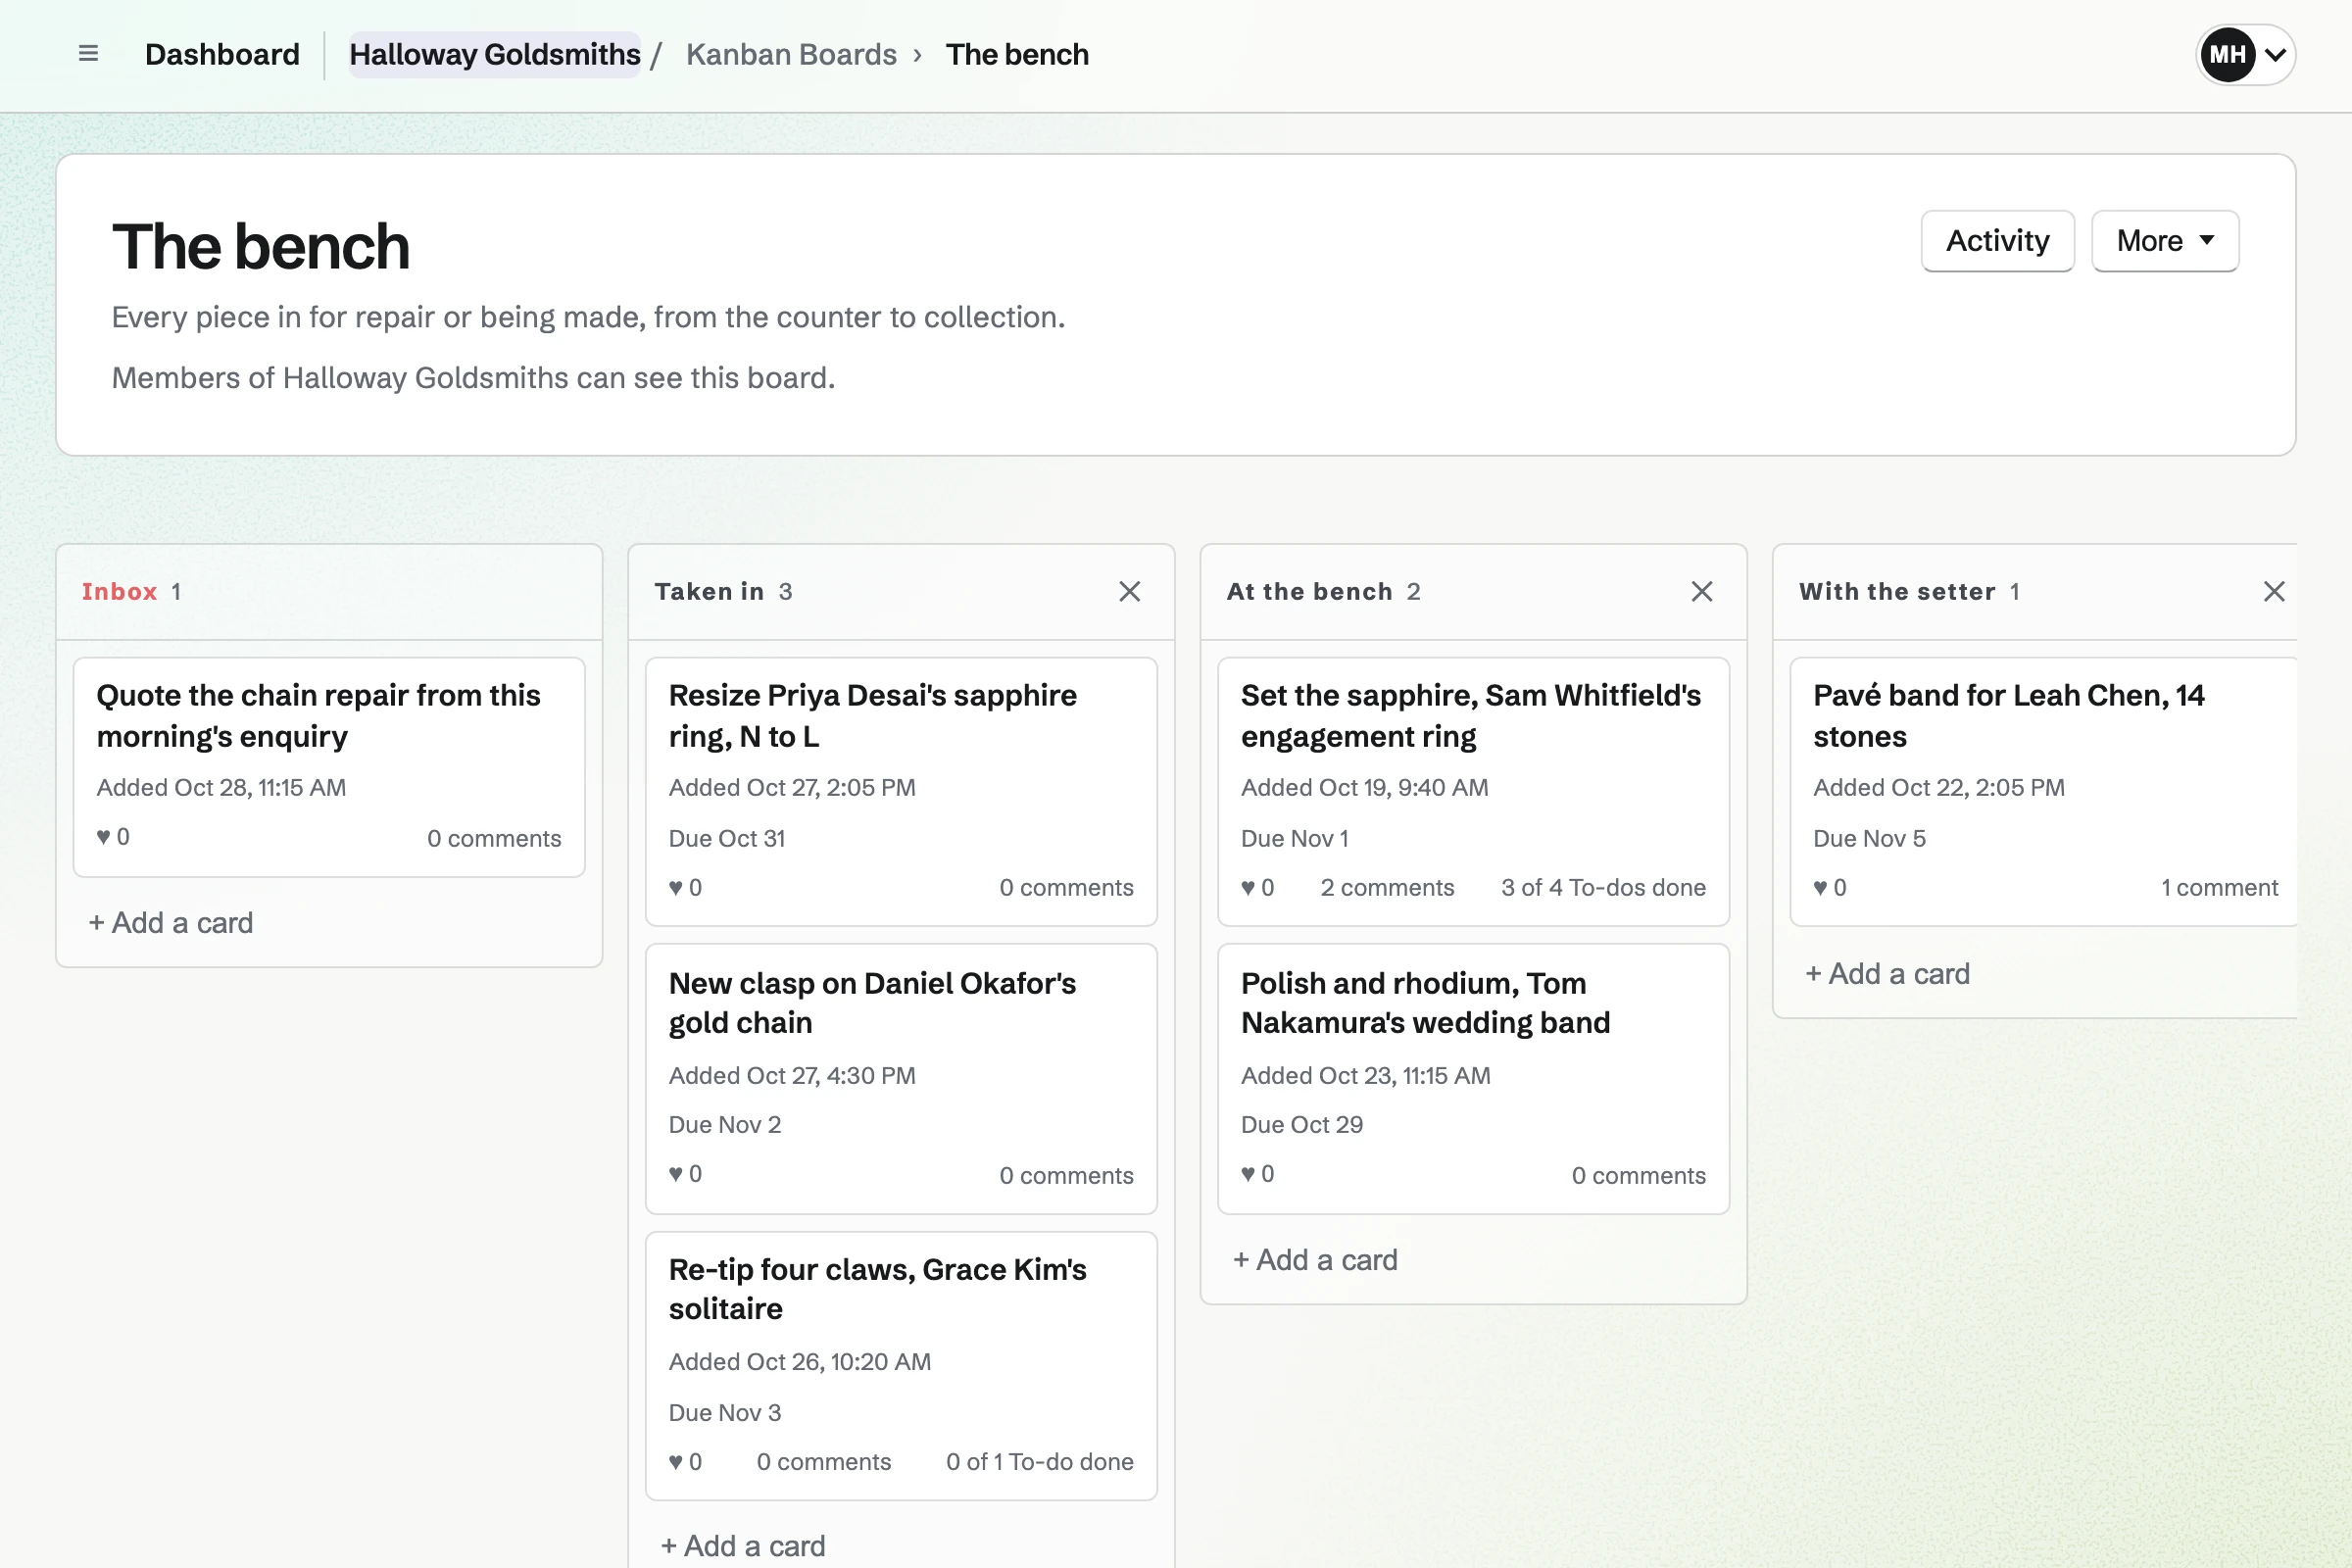The width and height of the screenshot is (2352, 1568).
Task: Like the Pavé band for Leah Chen card
Action: [1829, 888]
